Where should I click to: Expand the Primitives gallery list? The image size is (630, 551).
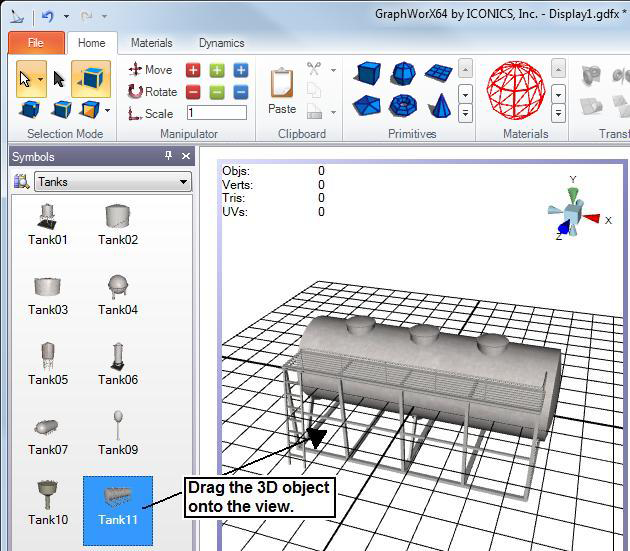point(465,113)
